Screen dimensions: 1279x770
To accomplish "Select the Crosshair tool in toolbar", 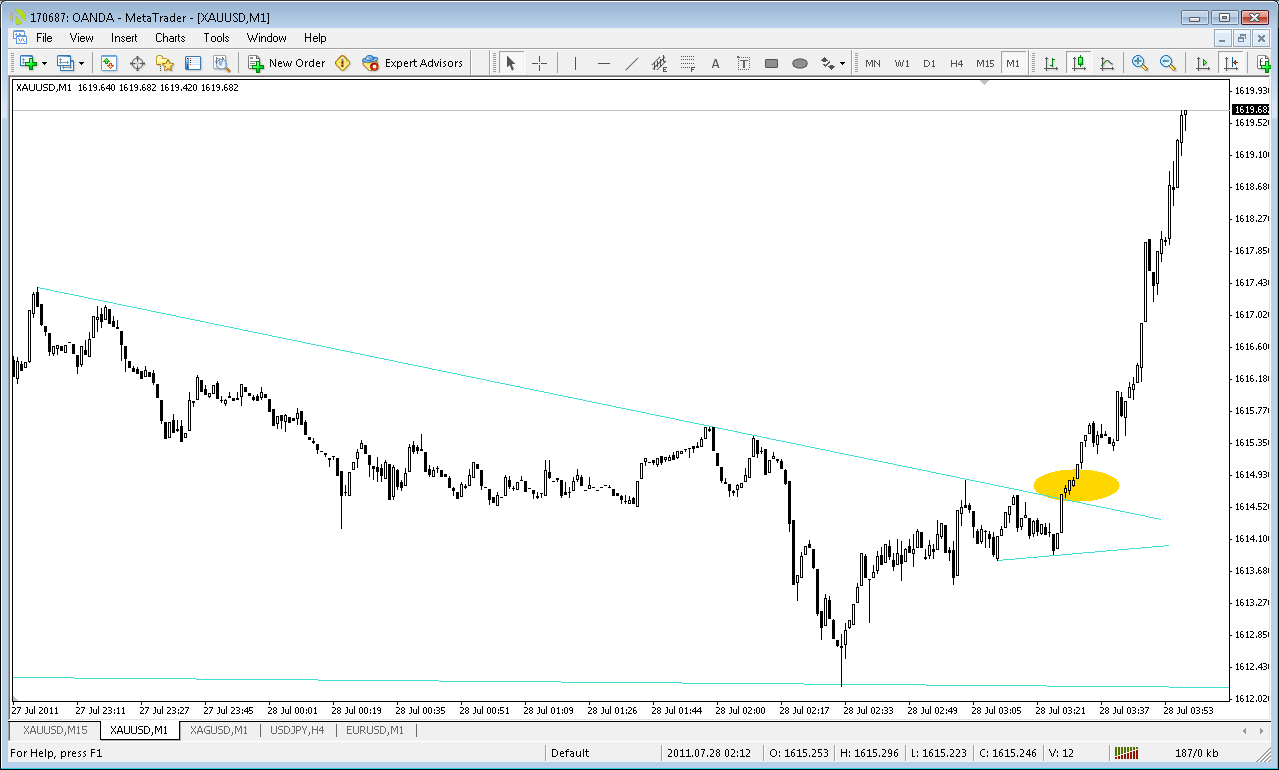I will [539, 63].
